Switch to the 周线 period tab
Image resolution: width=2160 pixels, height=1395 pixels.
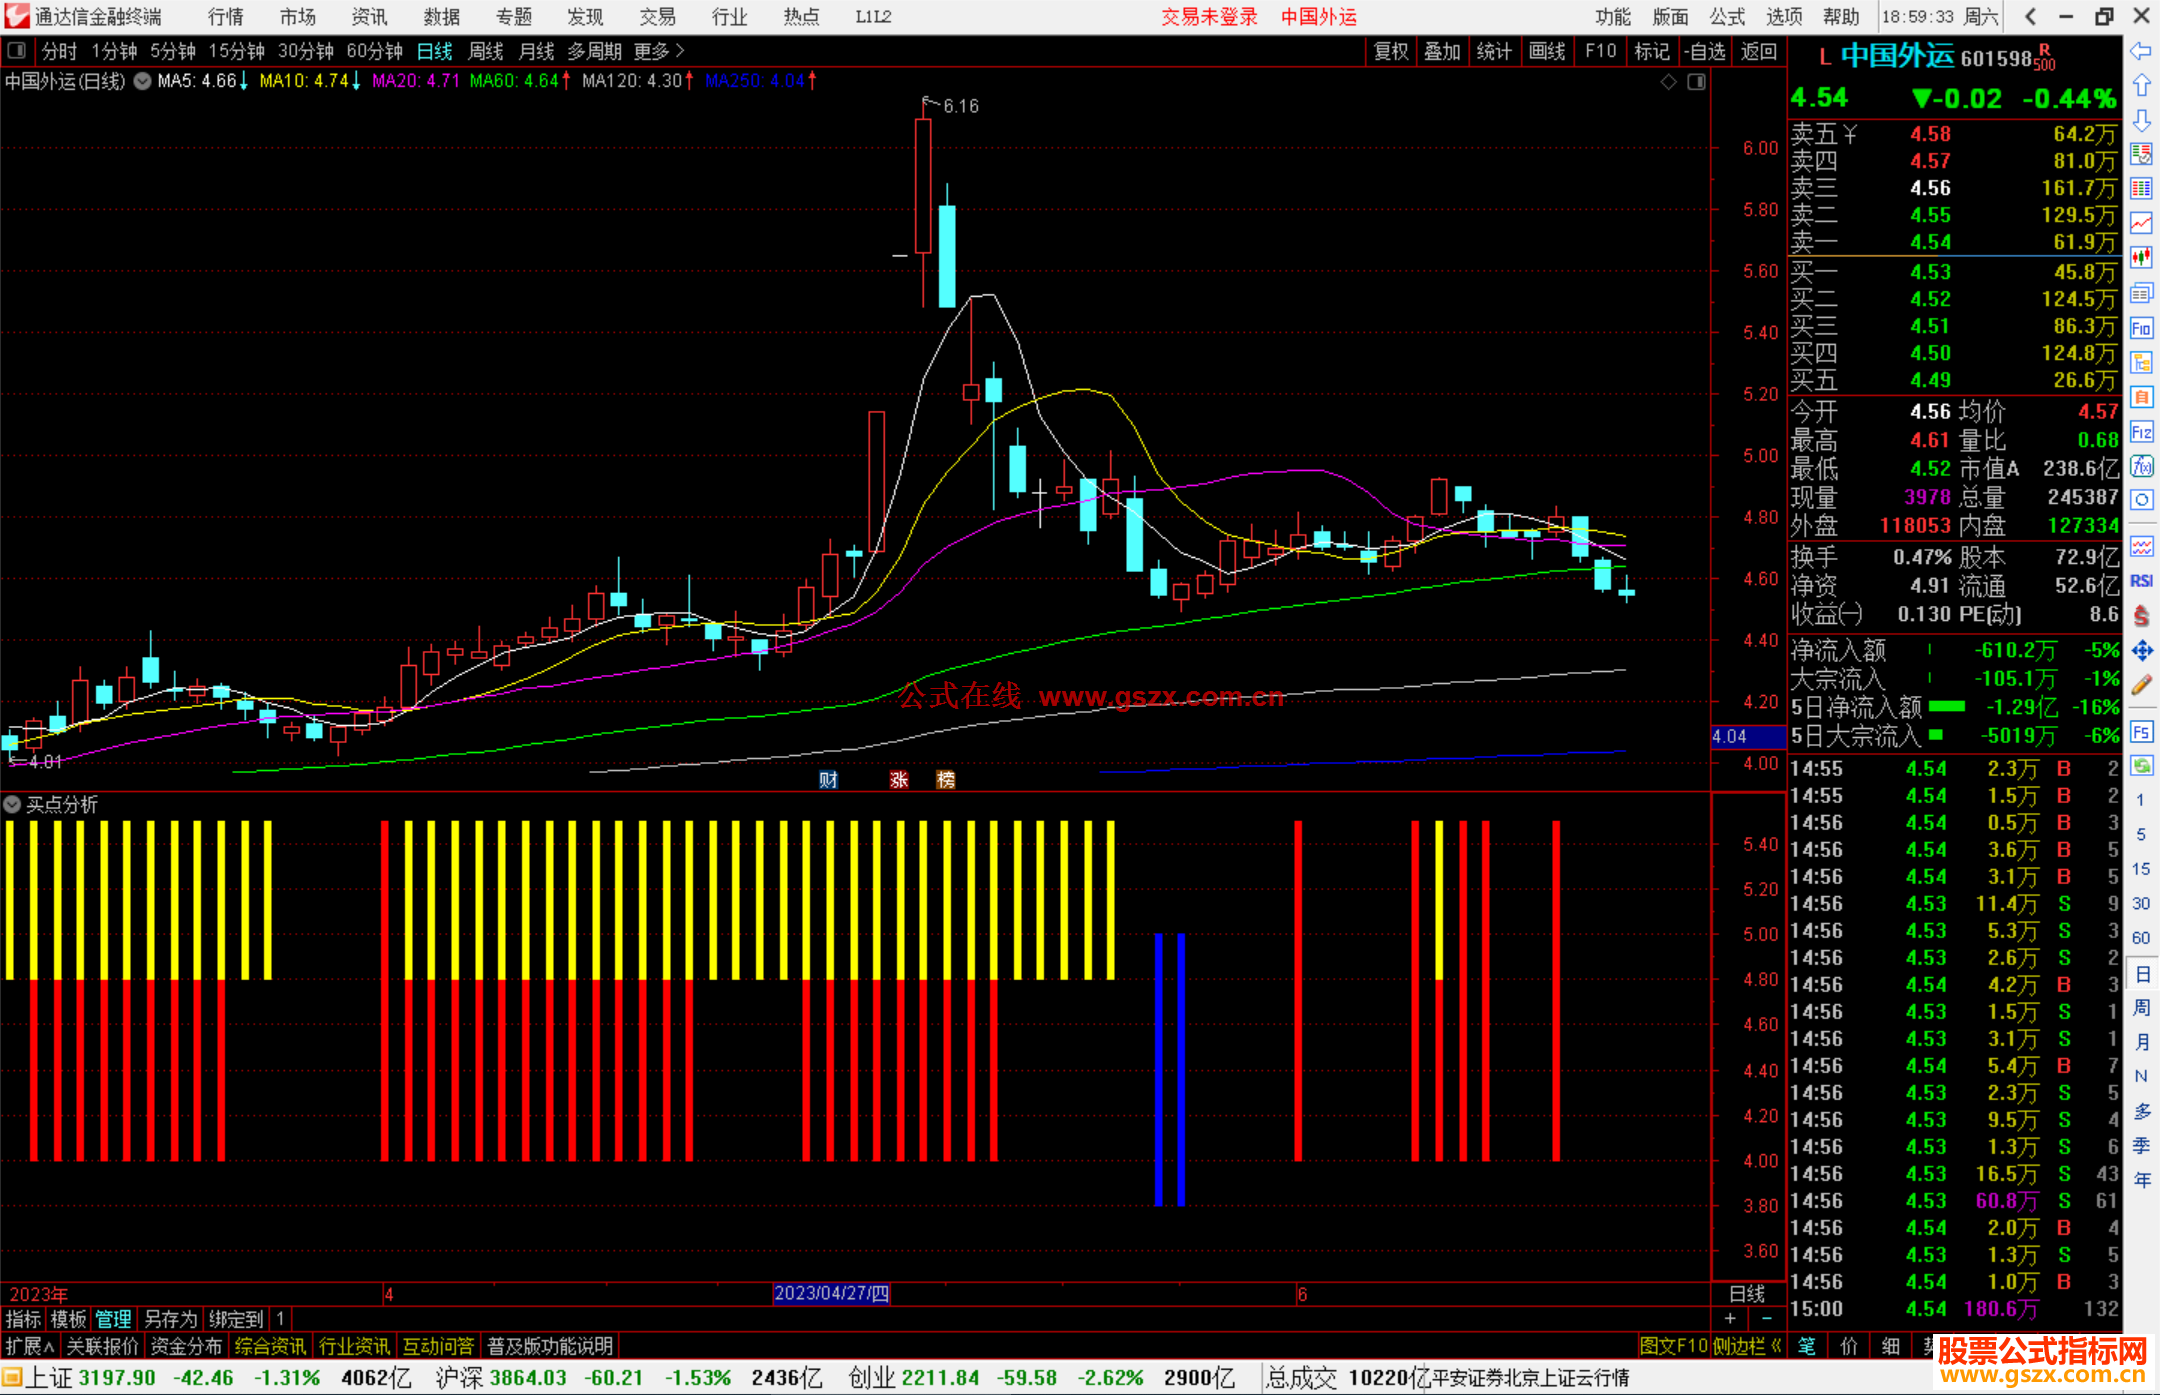point(486,51)
